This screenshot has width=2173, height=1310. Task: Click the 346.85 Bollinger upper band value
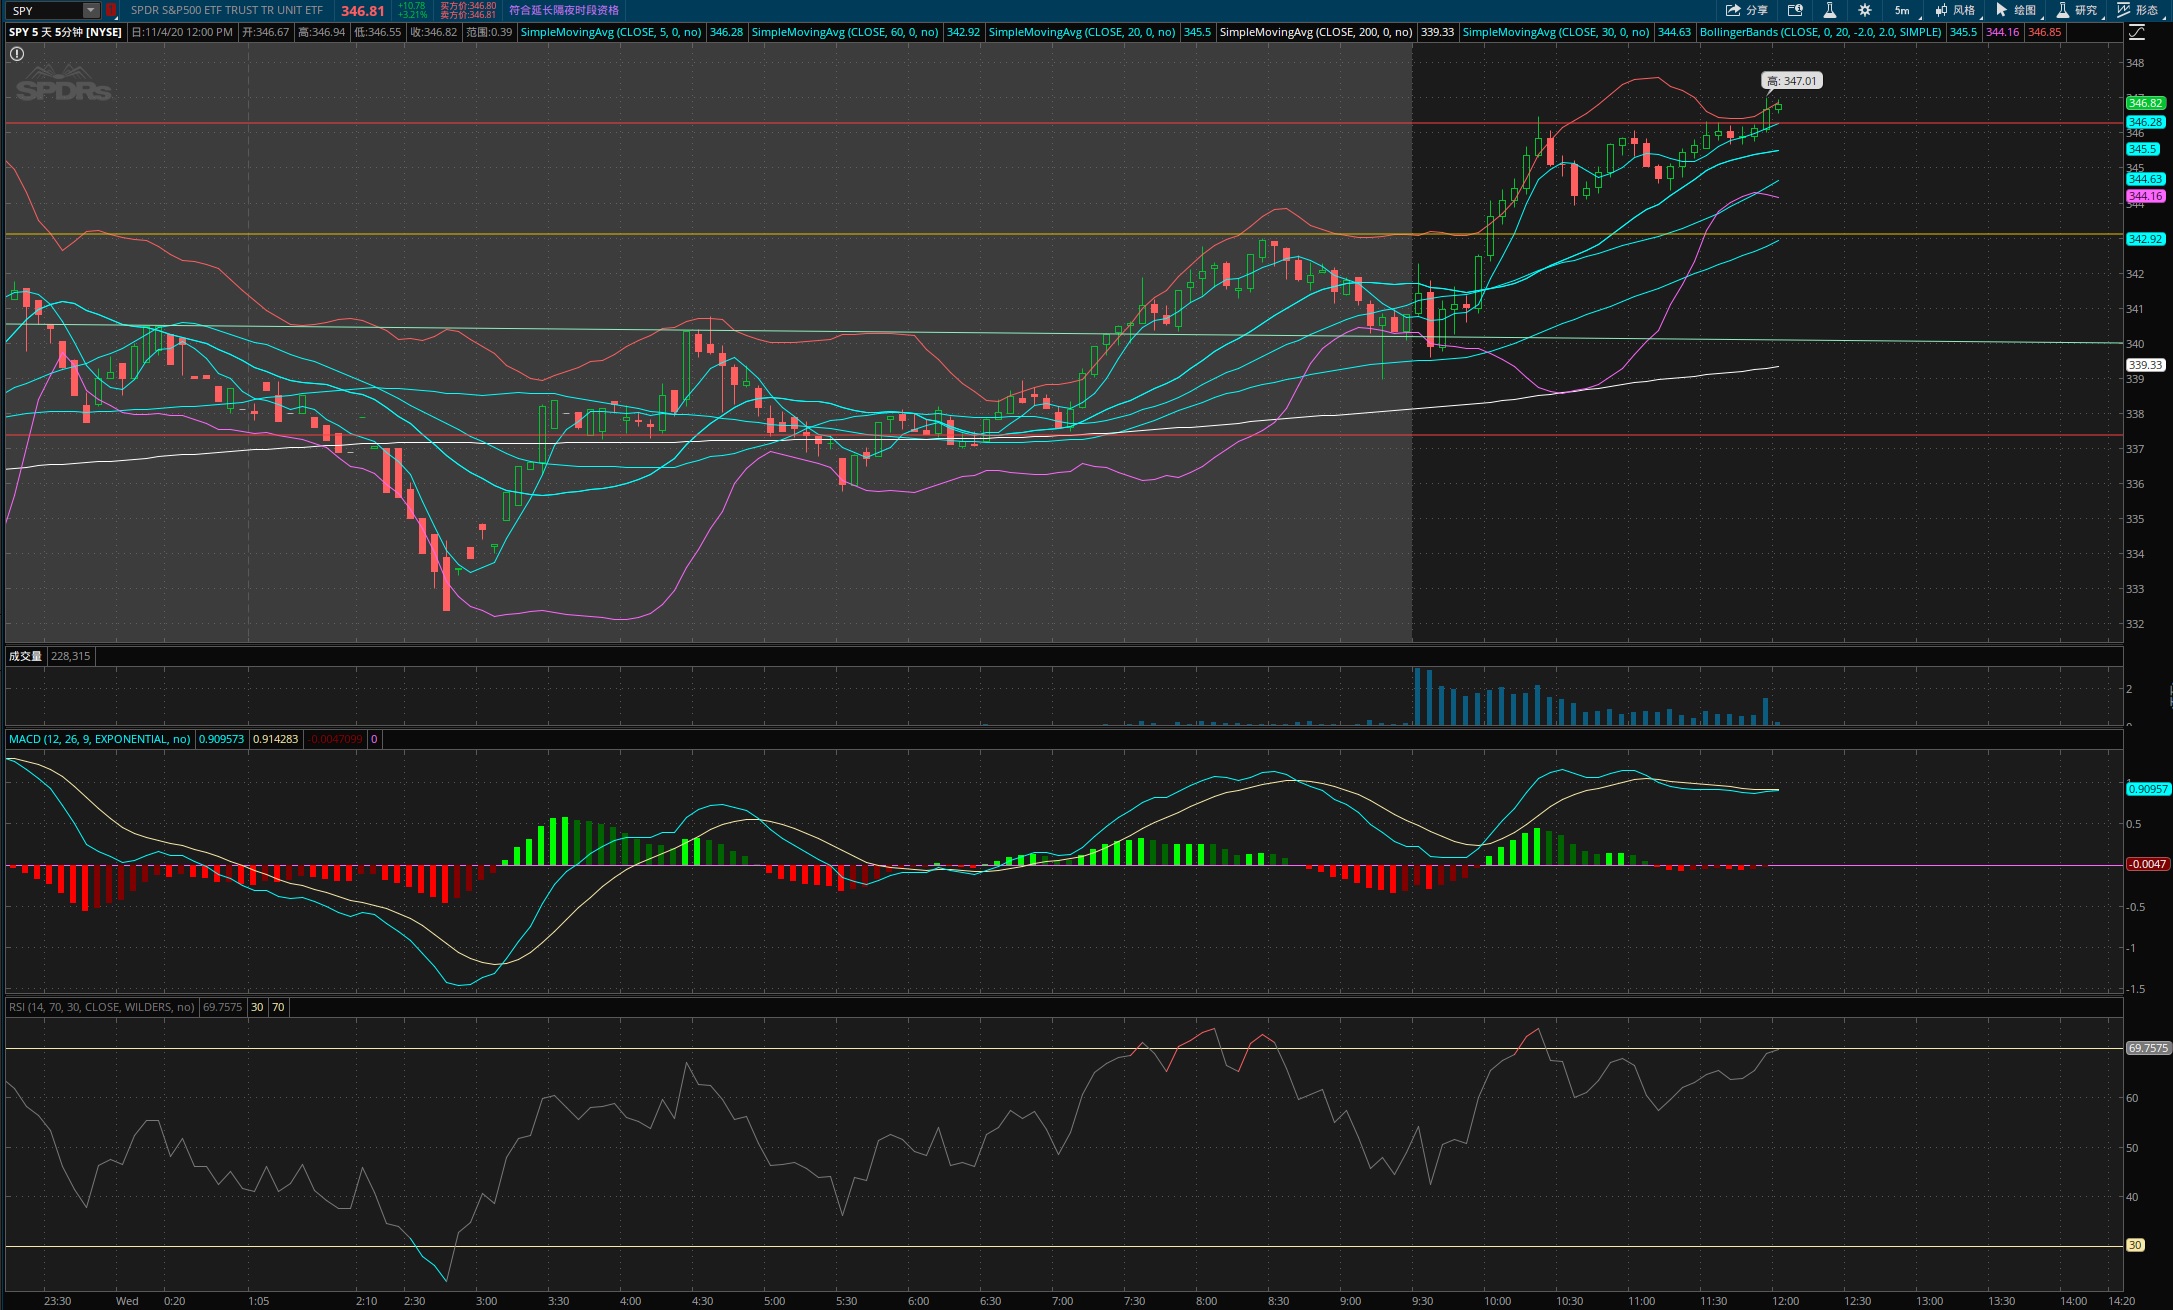coord(2044,32)
